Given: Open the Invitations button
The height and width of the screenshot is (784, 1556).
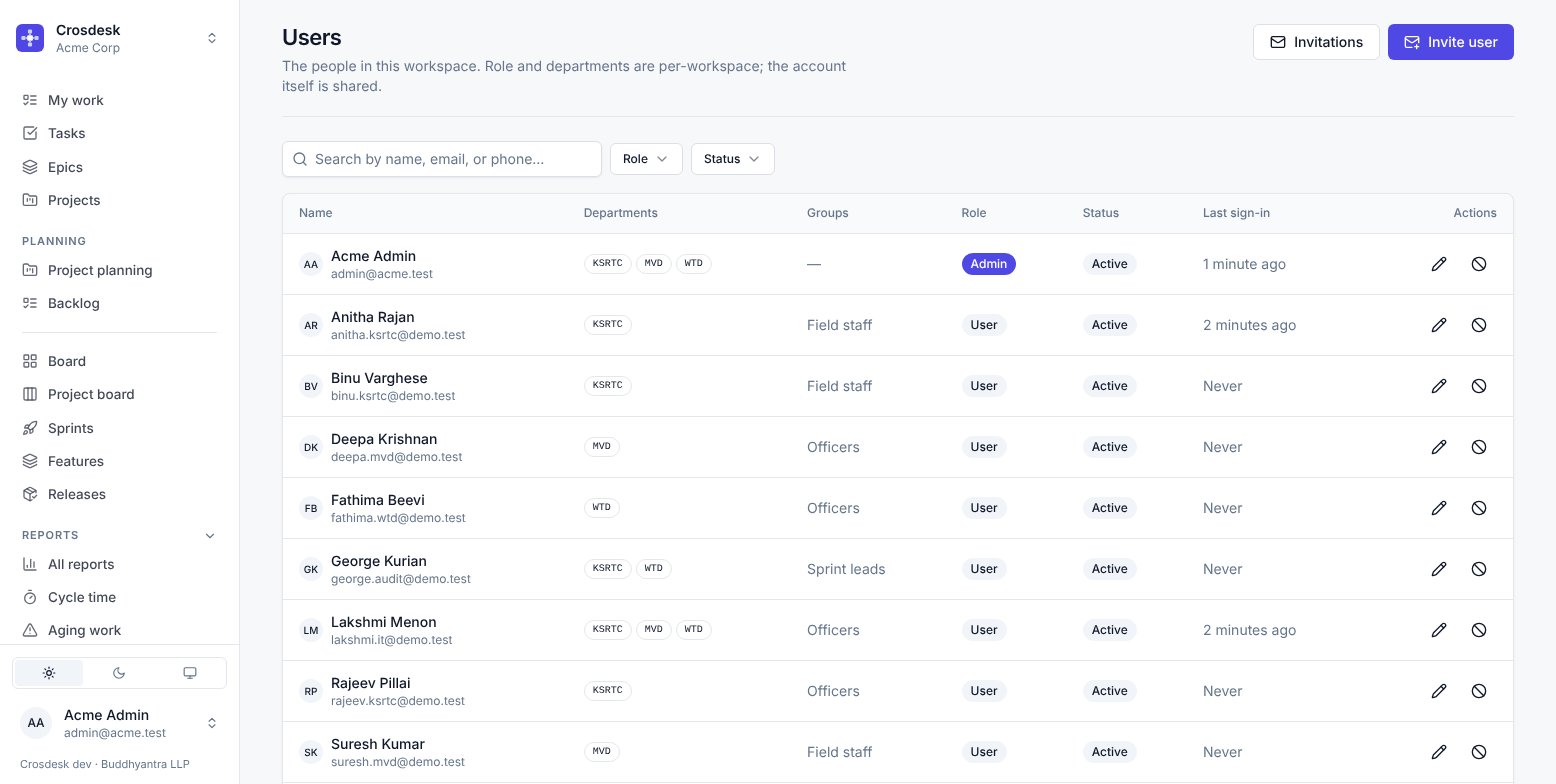Looking at the screenshot, I should click(x=1316, y=42).
